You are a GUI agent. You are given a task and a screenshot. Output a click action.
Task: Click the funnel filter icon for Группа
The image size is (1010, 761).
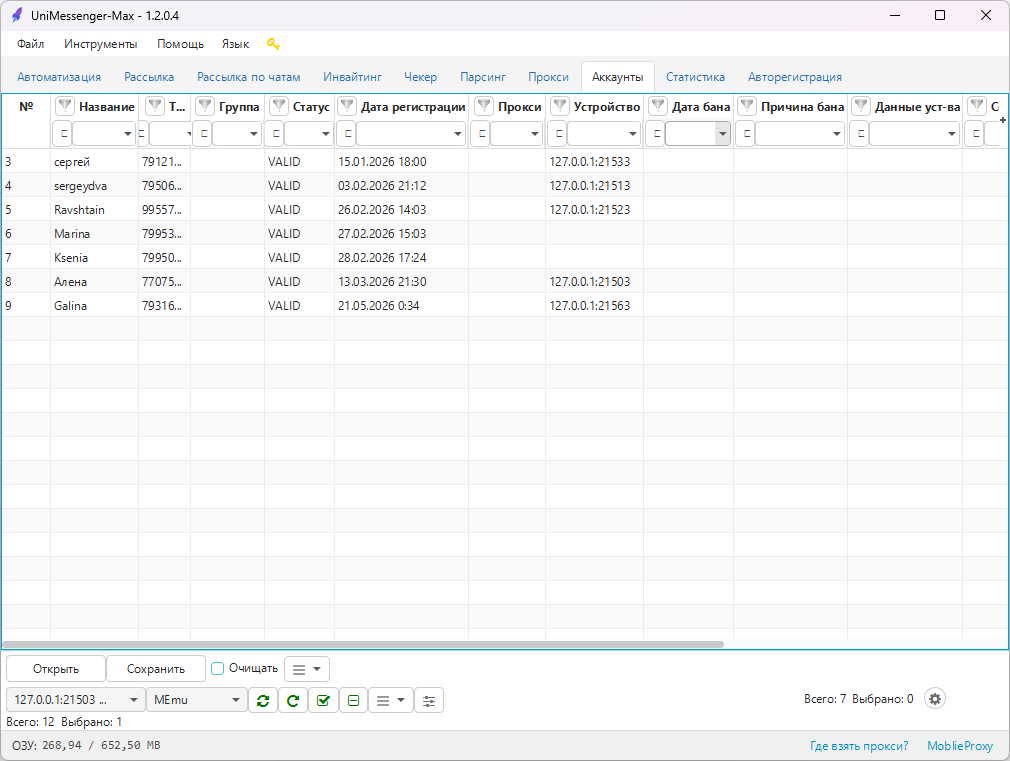click(205, 106)
